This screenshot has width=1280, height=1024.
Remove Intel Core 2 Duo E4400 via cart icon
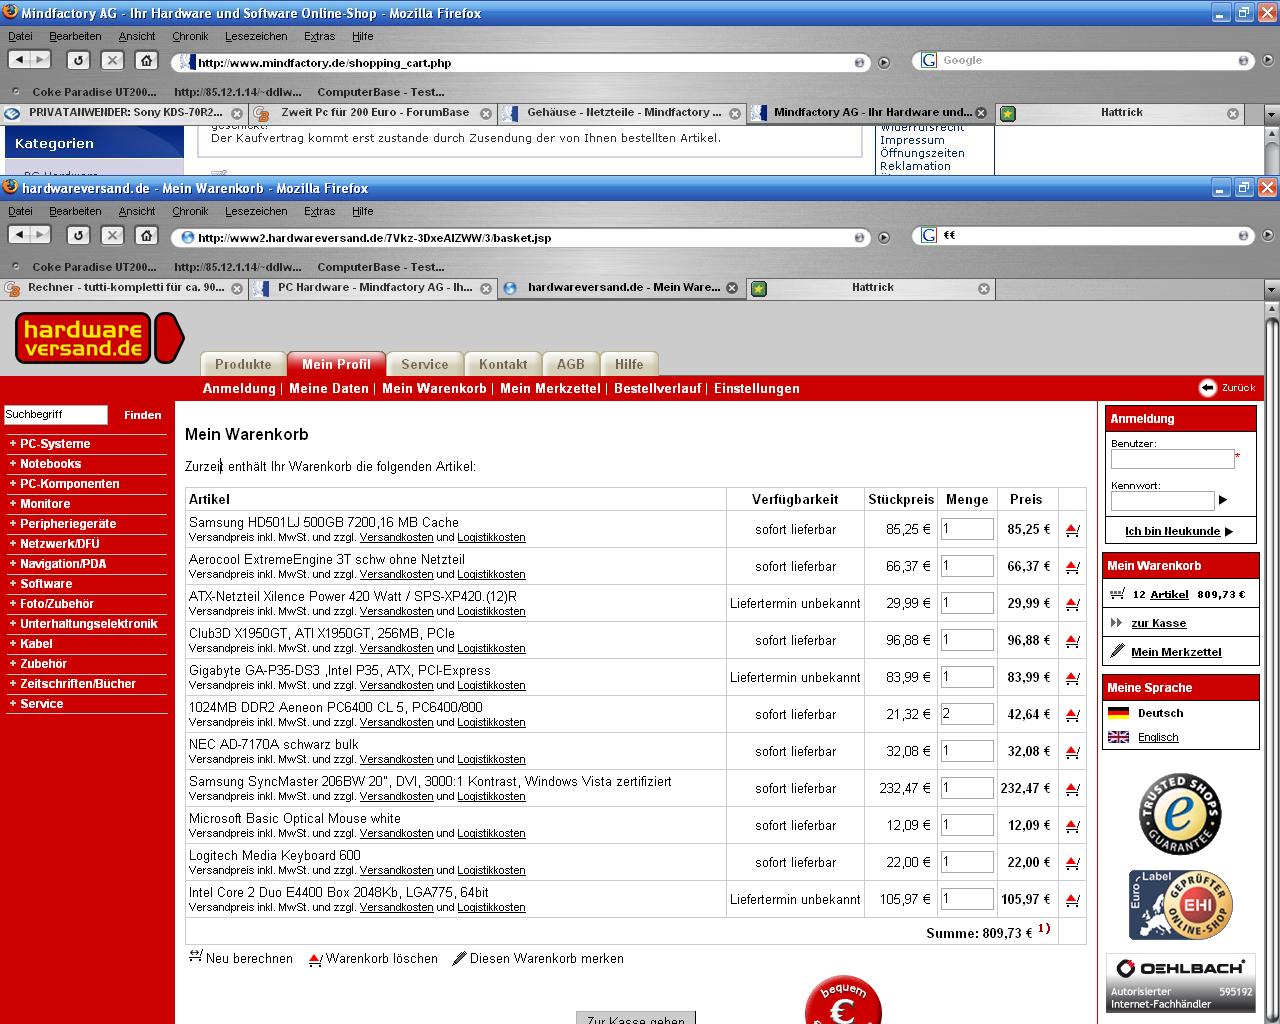tap(1072, 900)
